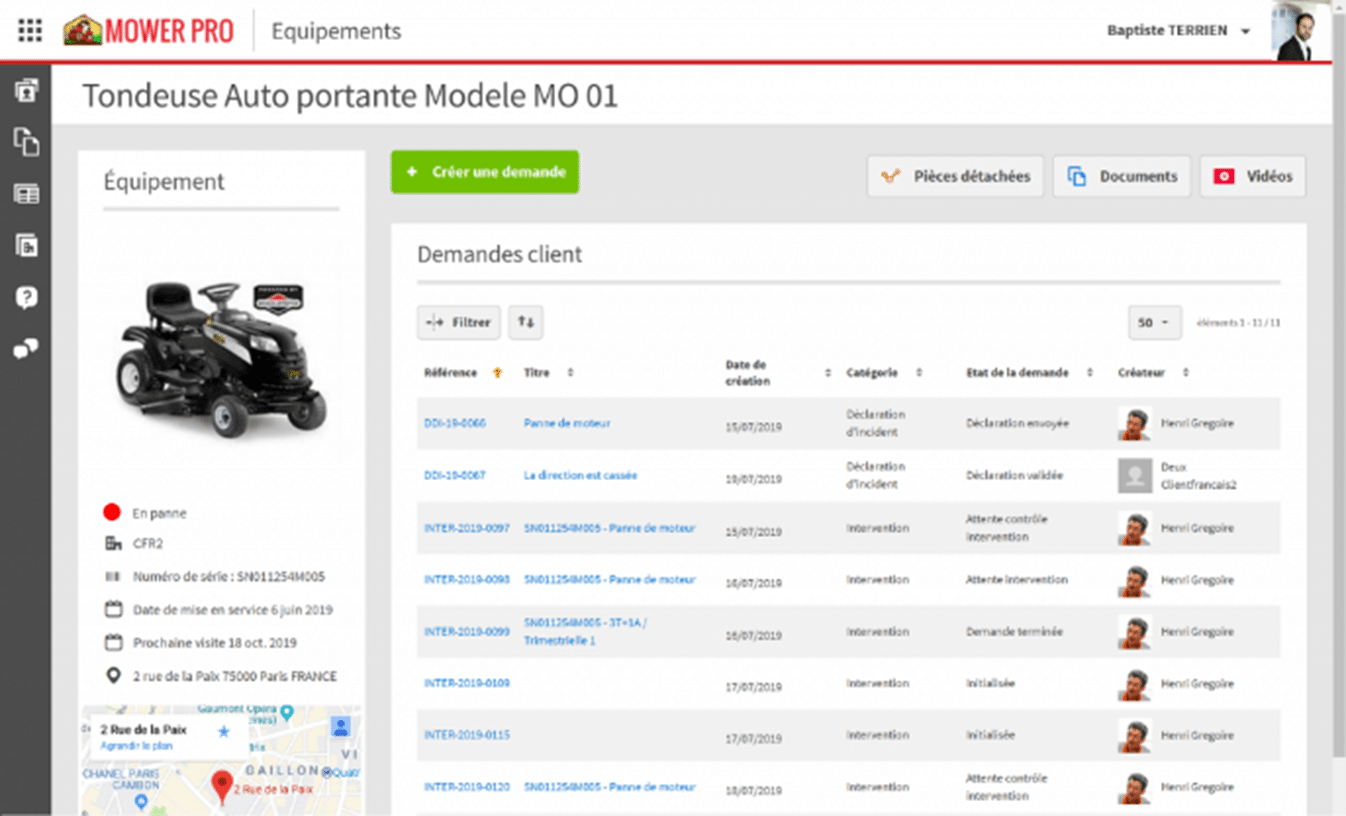The height and width of the screenshot is (816, 1346).
Task: Click 'Prochaine visite 18 oct. 2019' text
Action: tap(215, 642)
